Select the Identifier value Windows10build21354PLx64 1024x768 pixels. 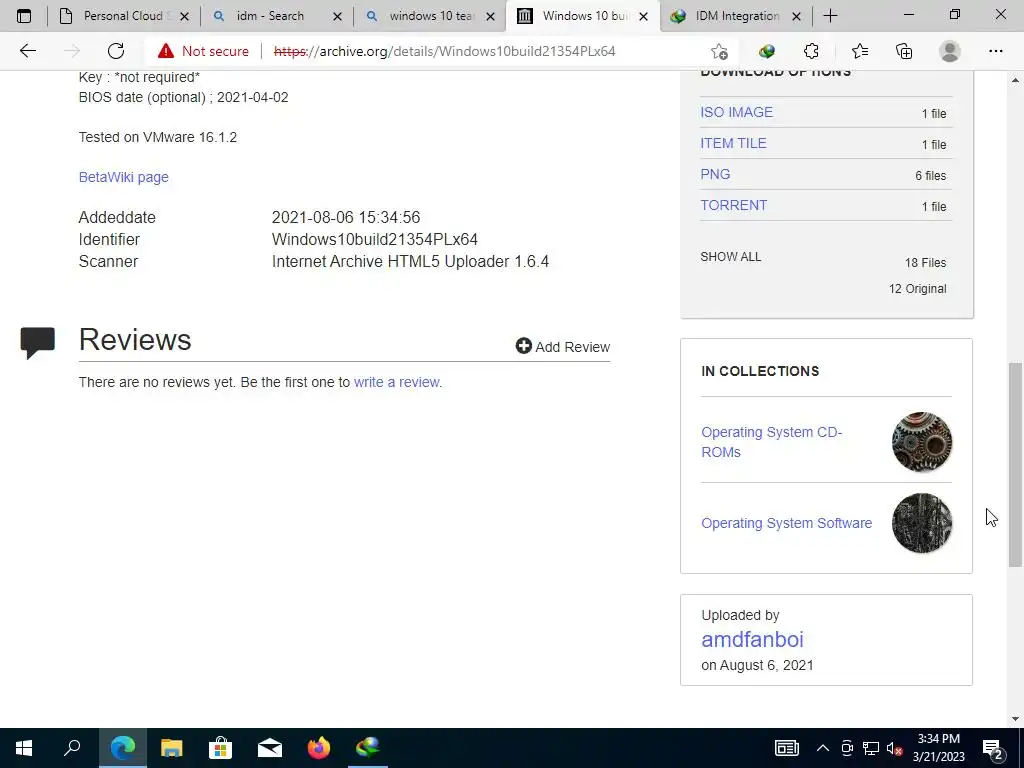(x=375, y=240)
